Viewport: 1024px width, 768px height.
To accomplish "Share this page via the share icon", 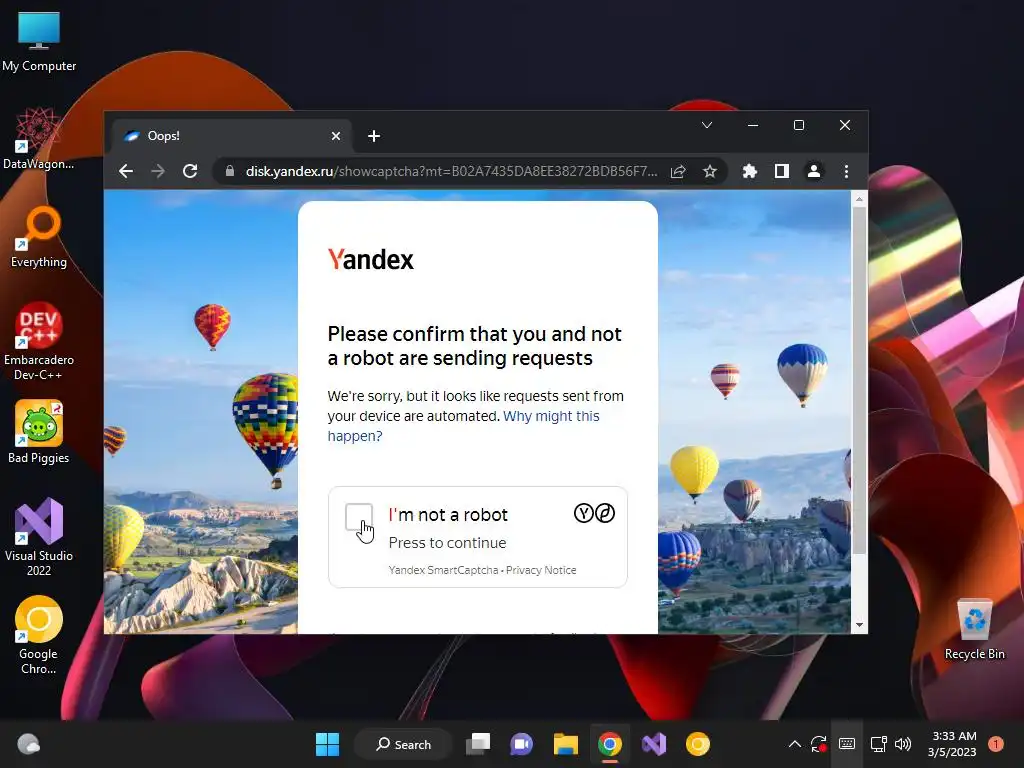I will click(678, 171).
